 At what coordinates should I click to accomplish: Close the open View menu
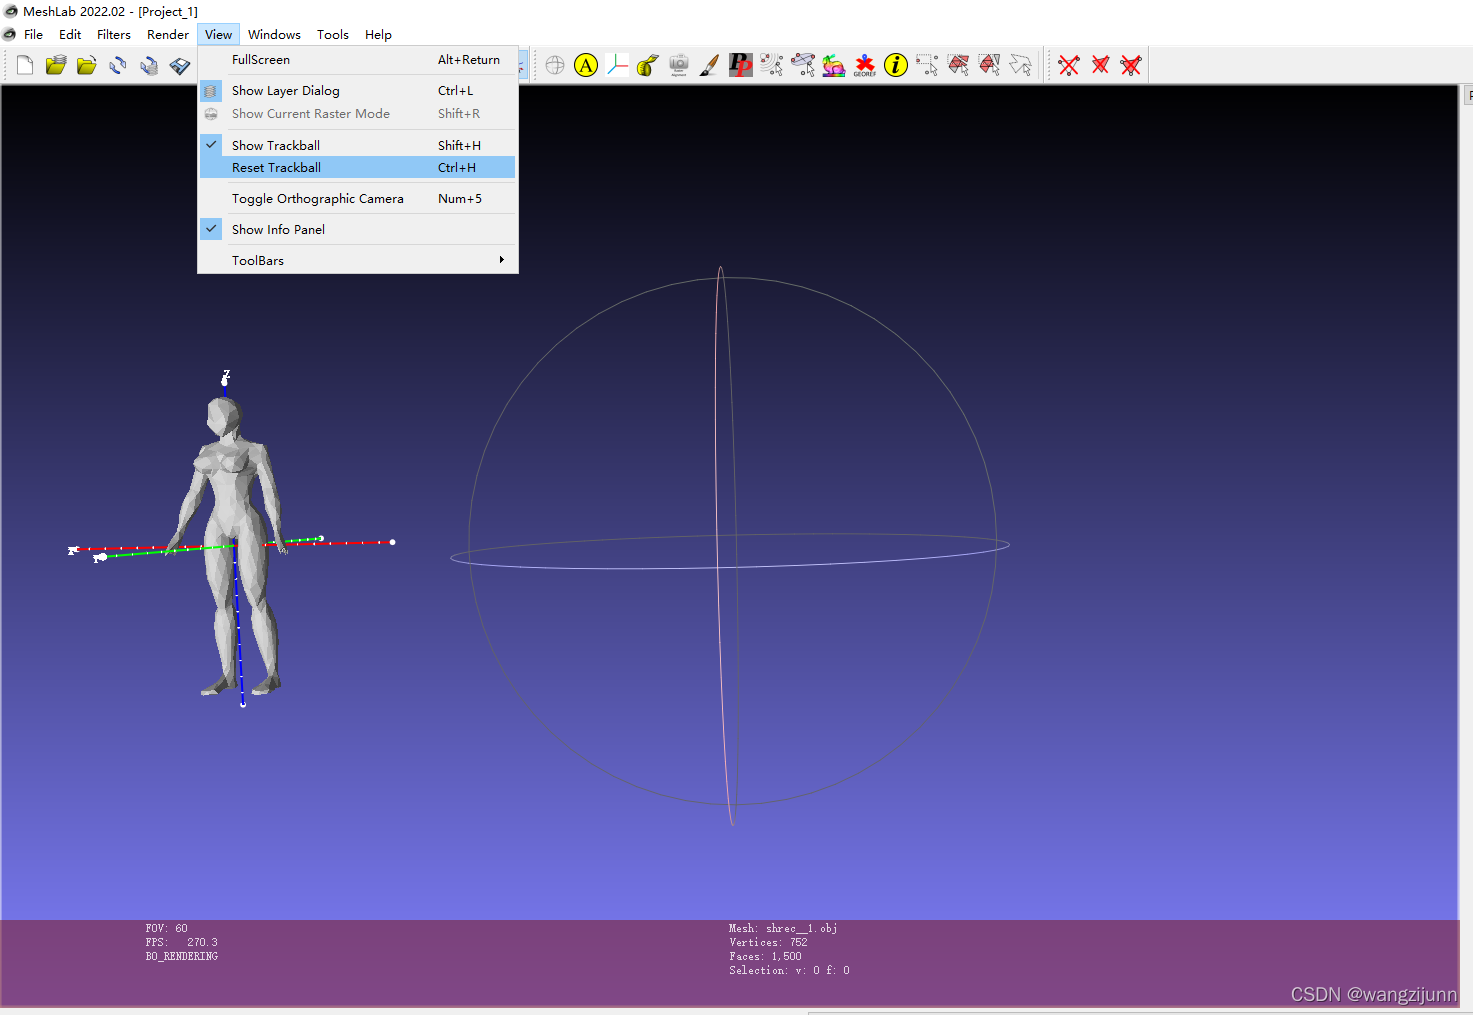click(x=218, y=34)
